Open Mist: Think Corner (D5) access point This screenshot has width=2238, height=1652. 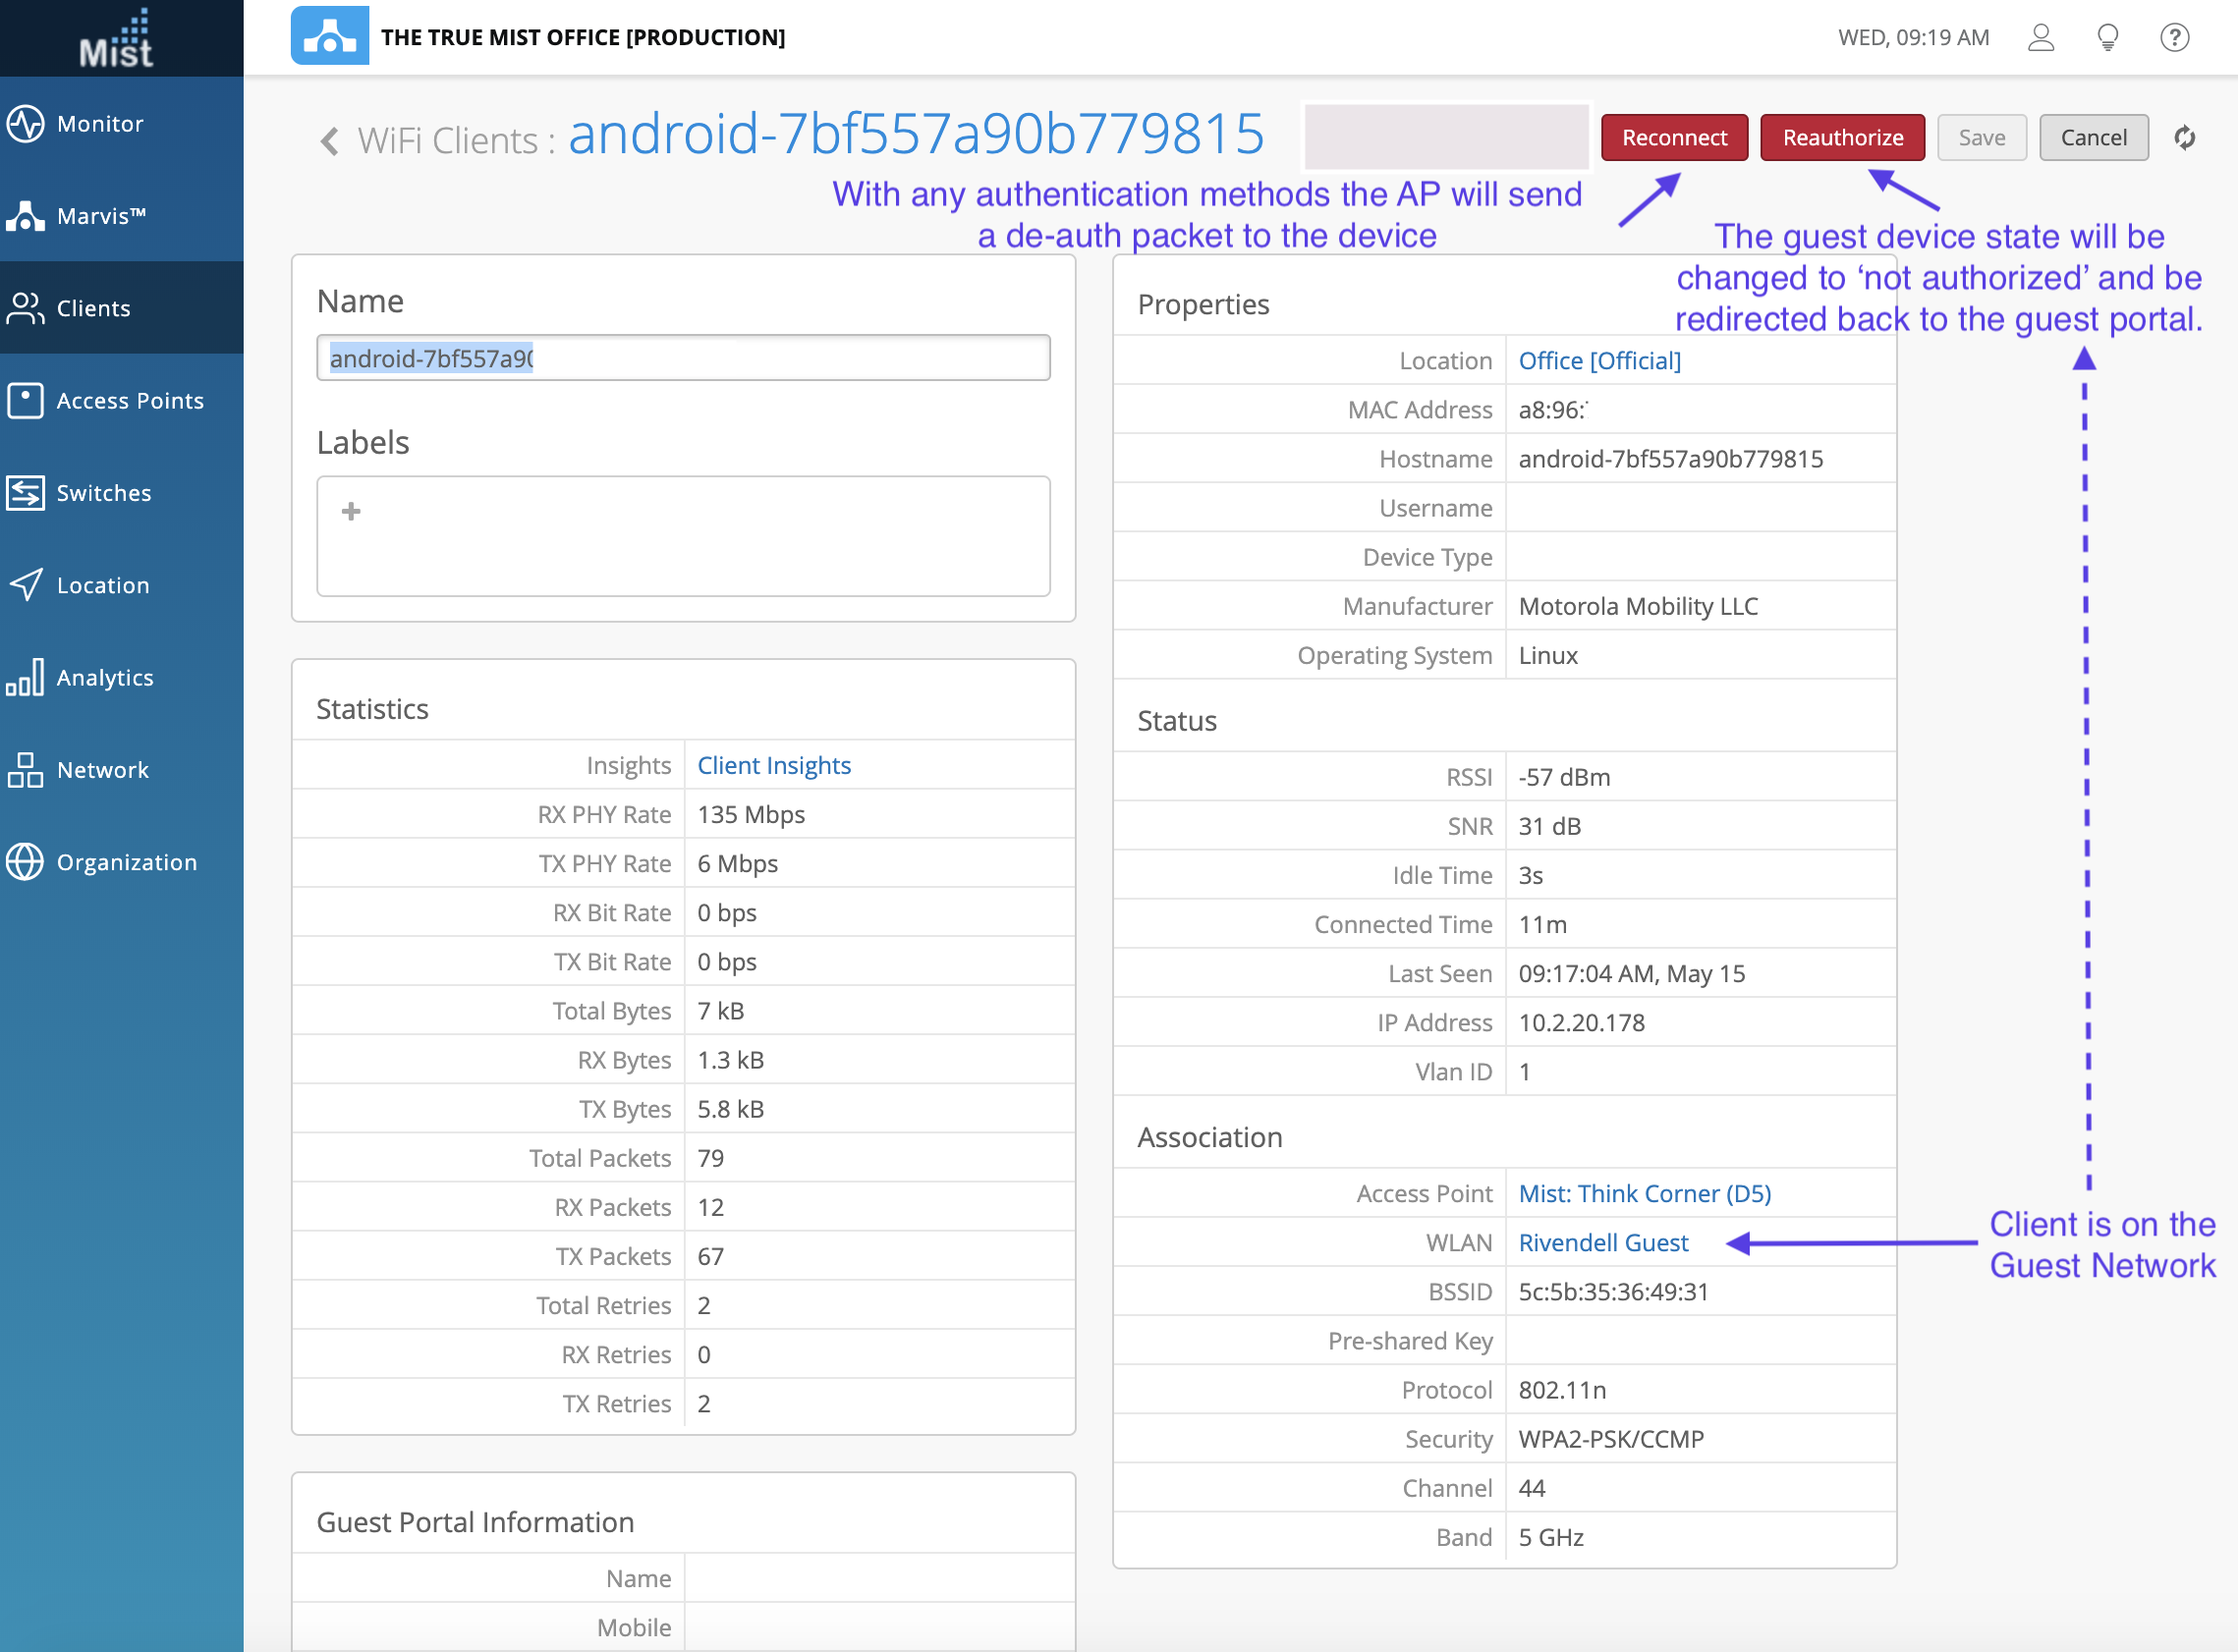click(1644, 1193)
